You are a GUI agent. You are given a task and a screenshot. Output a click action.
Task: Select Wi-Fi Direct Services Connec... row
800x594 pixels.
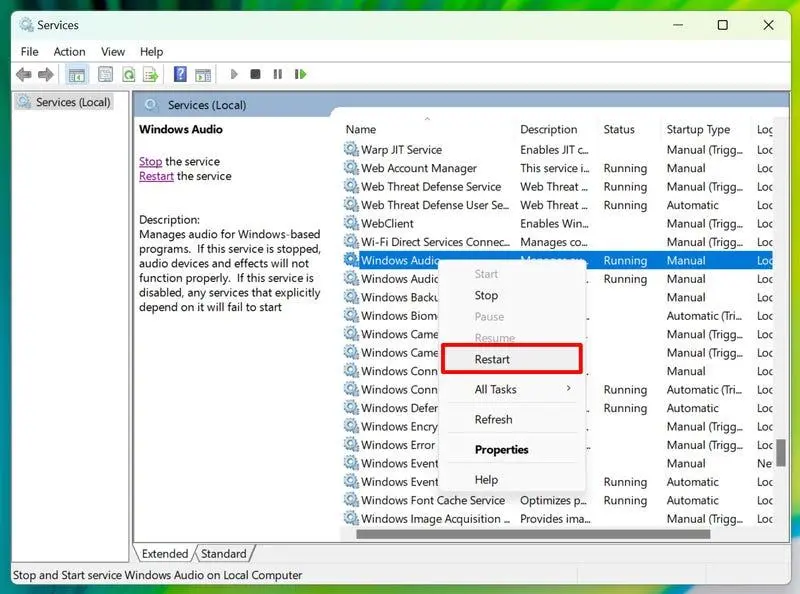(435, 242)
